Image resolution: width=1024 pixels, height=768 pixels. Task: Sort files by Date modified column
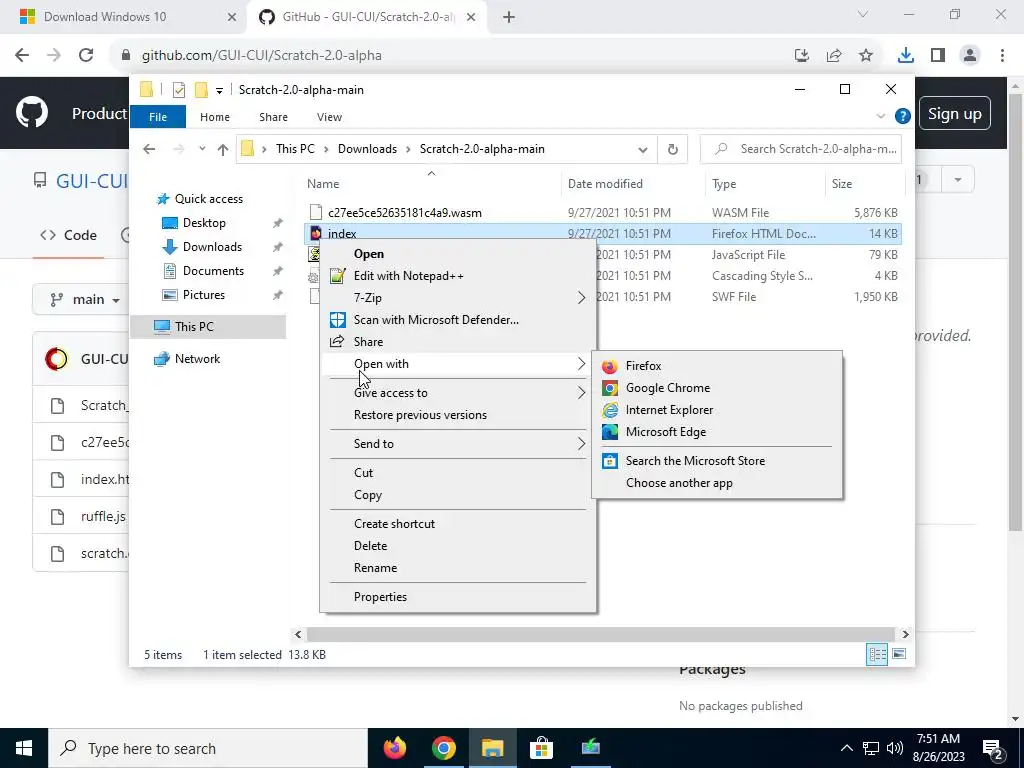pyautogui.click(x=605, y=184)
